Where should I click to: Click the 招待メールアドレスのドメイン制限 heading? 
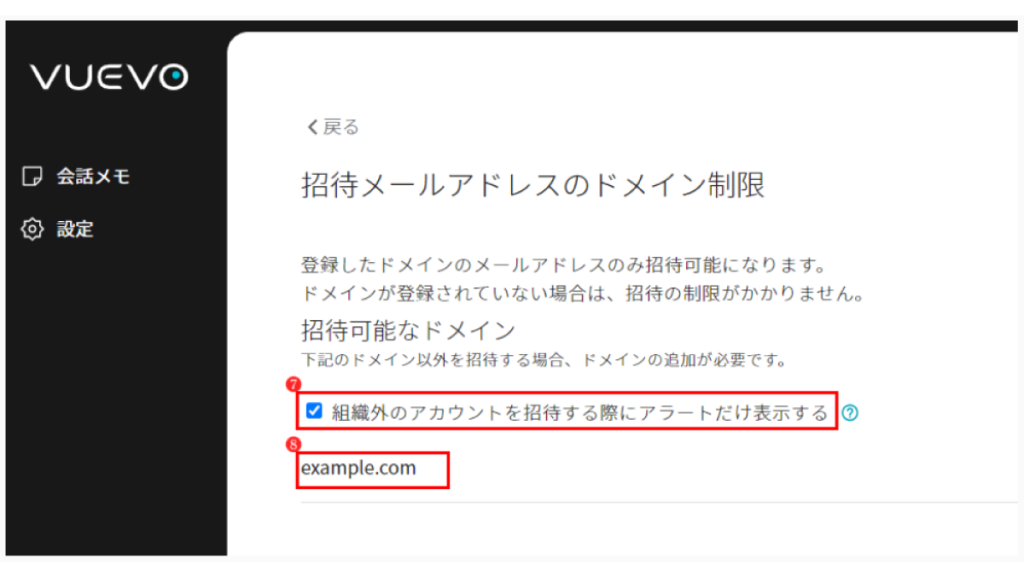[532, 185]
